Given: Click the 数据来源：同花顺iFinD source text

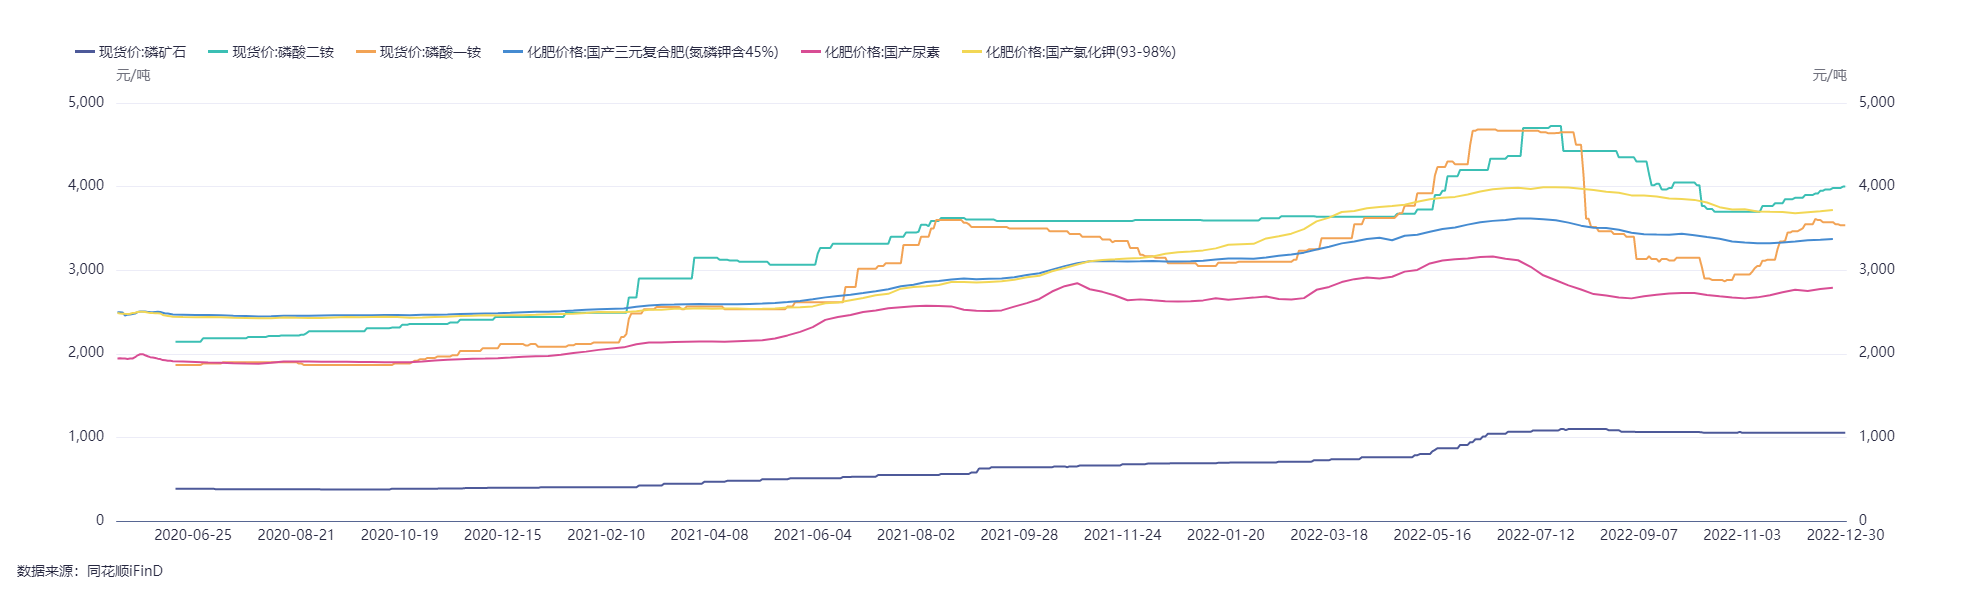Looking at the screenshot, I should pyautogui.click(x=90, y=571).
